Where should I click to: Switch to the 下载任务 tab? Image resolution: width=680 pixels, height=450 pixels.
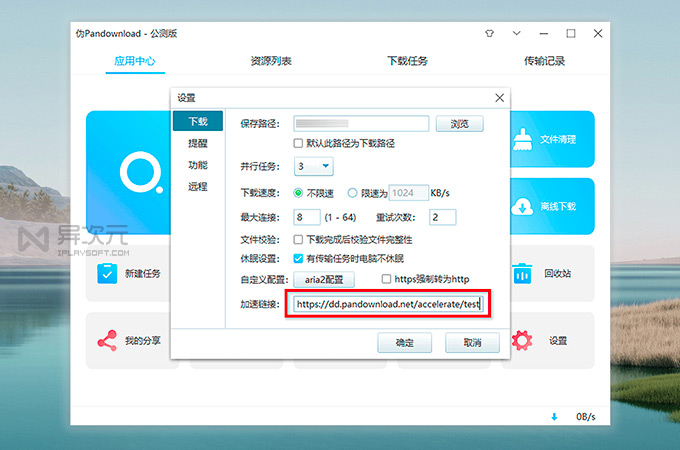pos(407,61)
